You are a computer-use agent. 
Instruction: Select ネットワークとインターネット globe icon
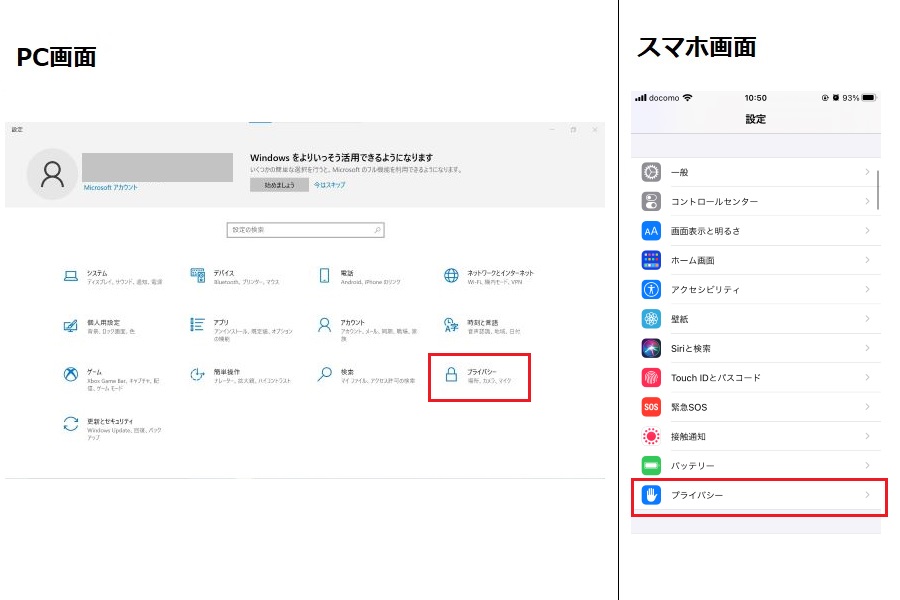pos(451,276)
